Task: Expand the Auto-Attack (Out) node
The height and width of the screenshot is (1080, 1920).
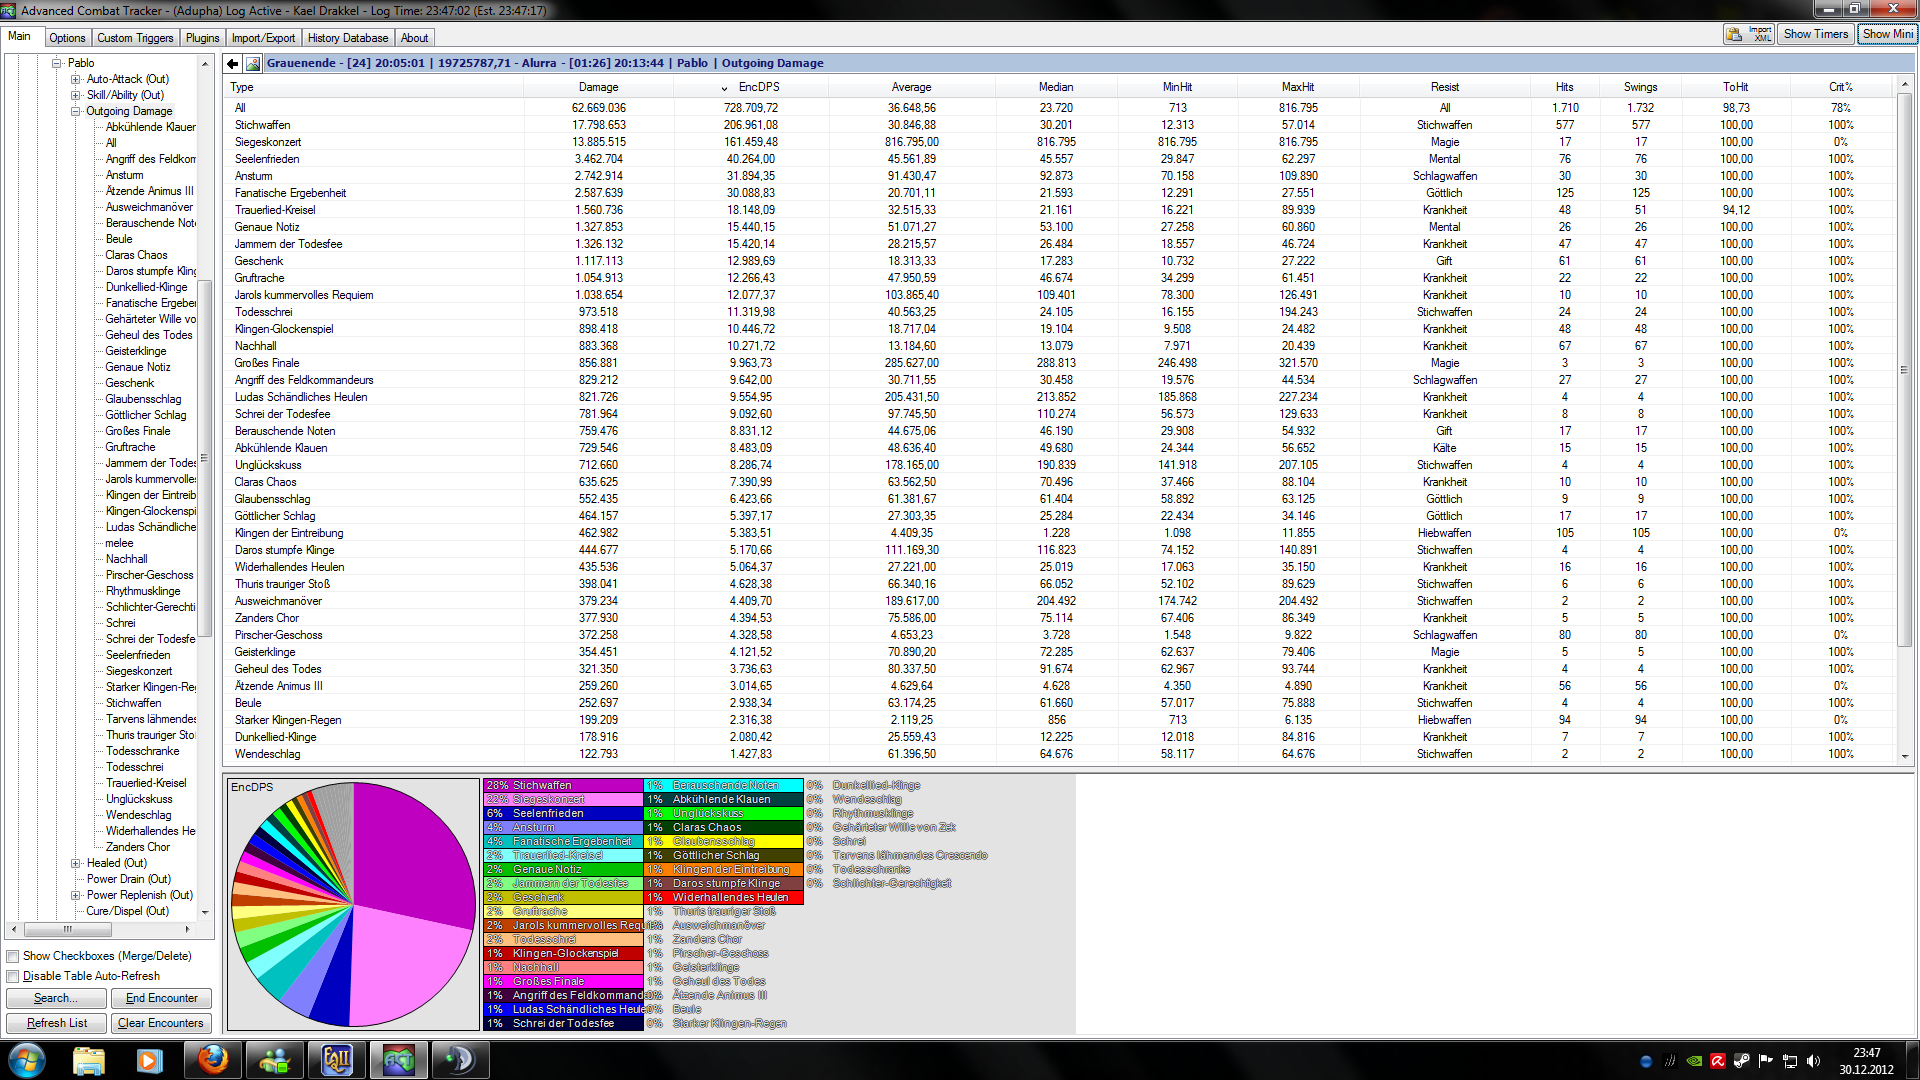Action: 76,79
